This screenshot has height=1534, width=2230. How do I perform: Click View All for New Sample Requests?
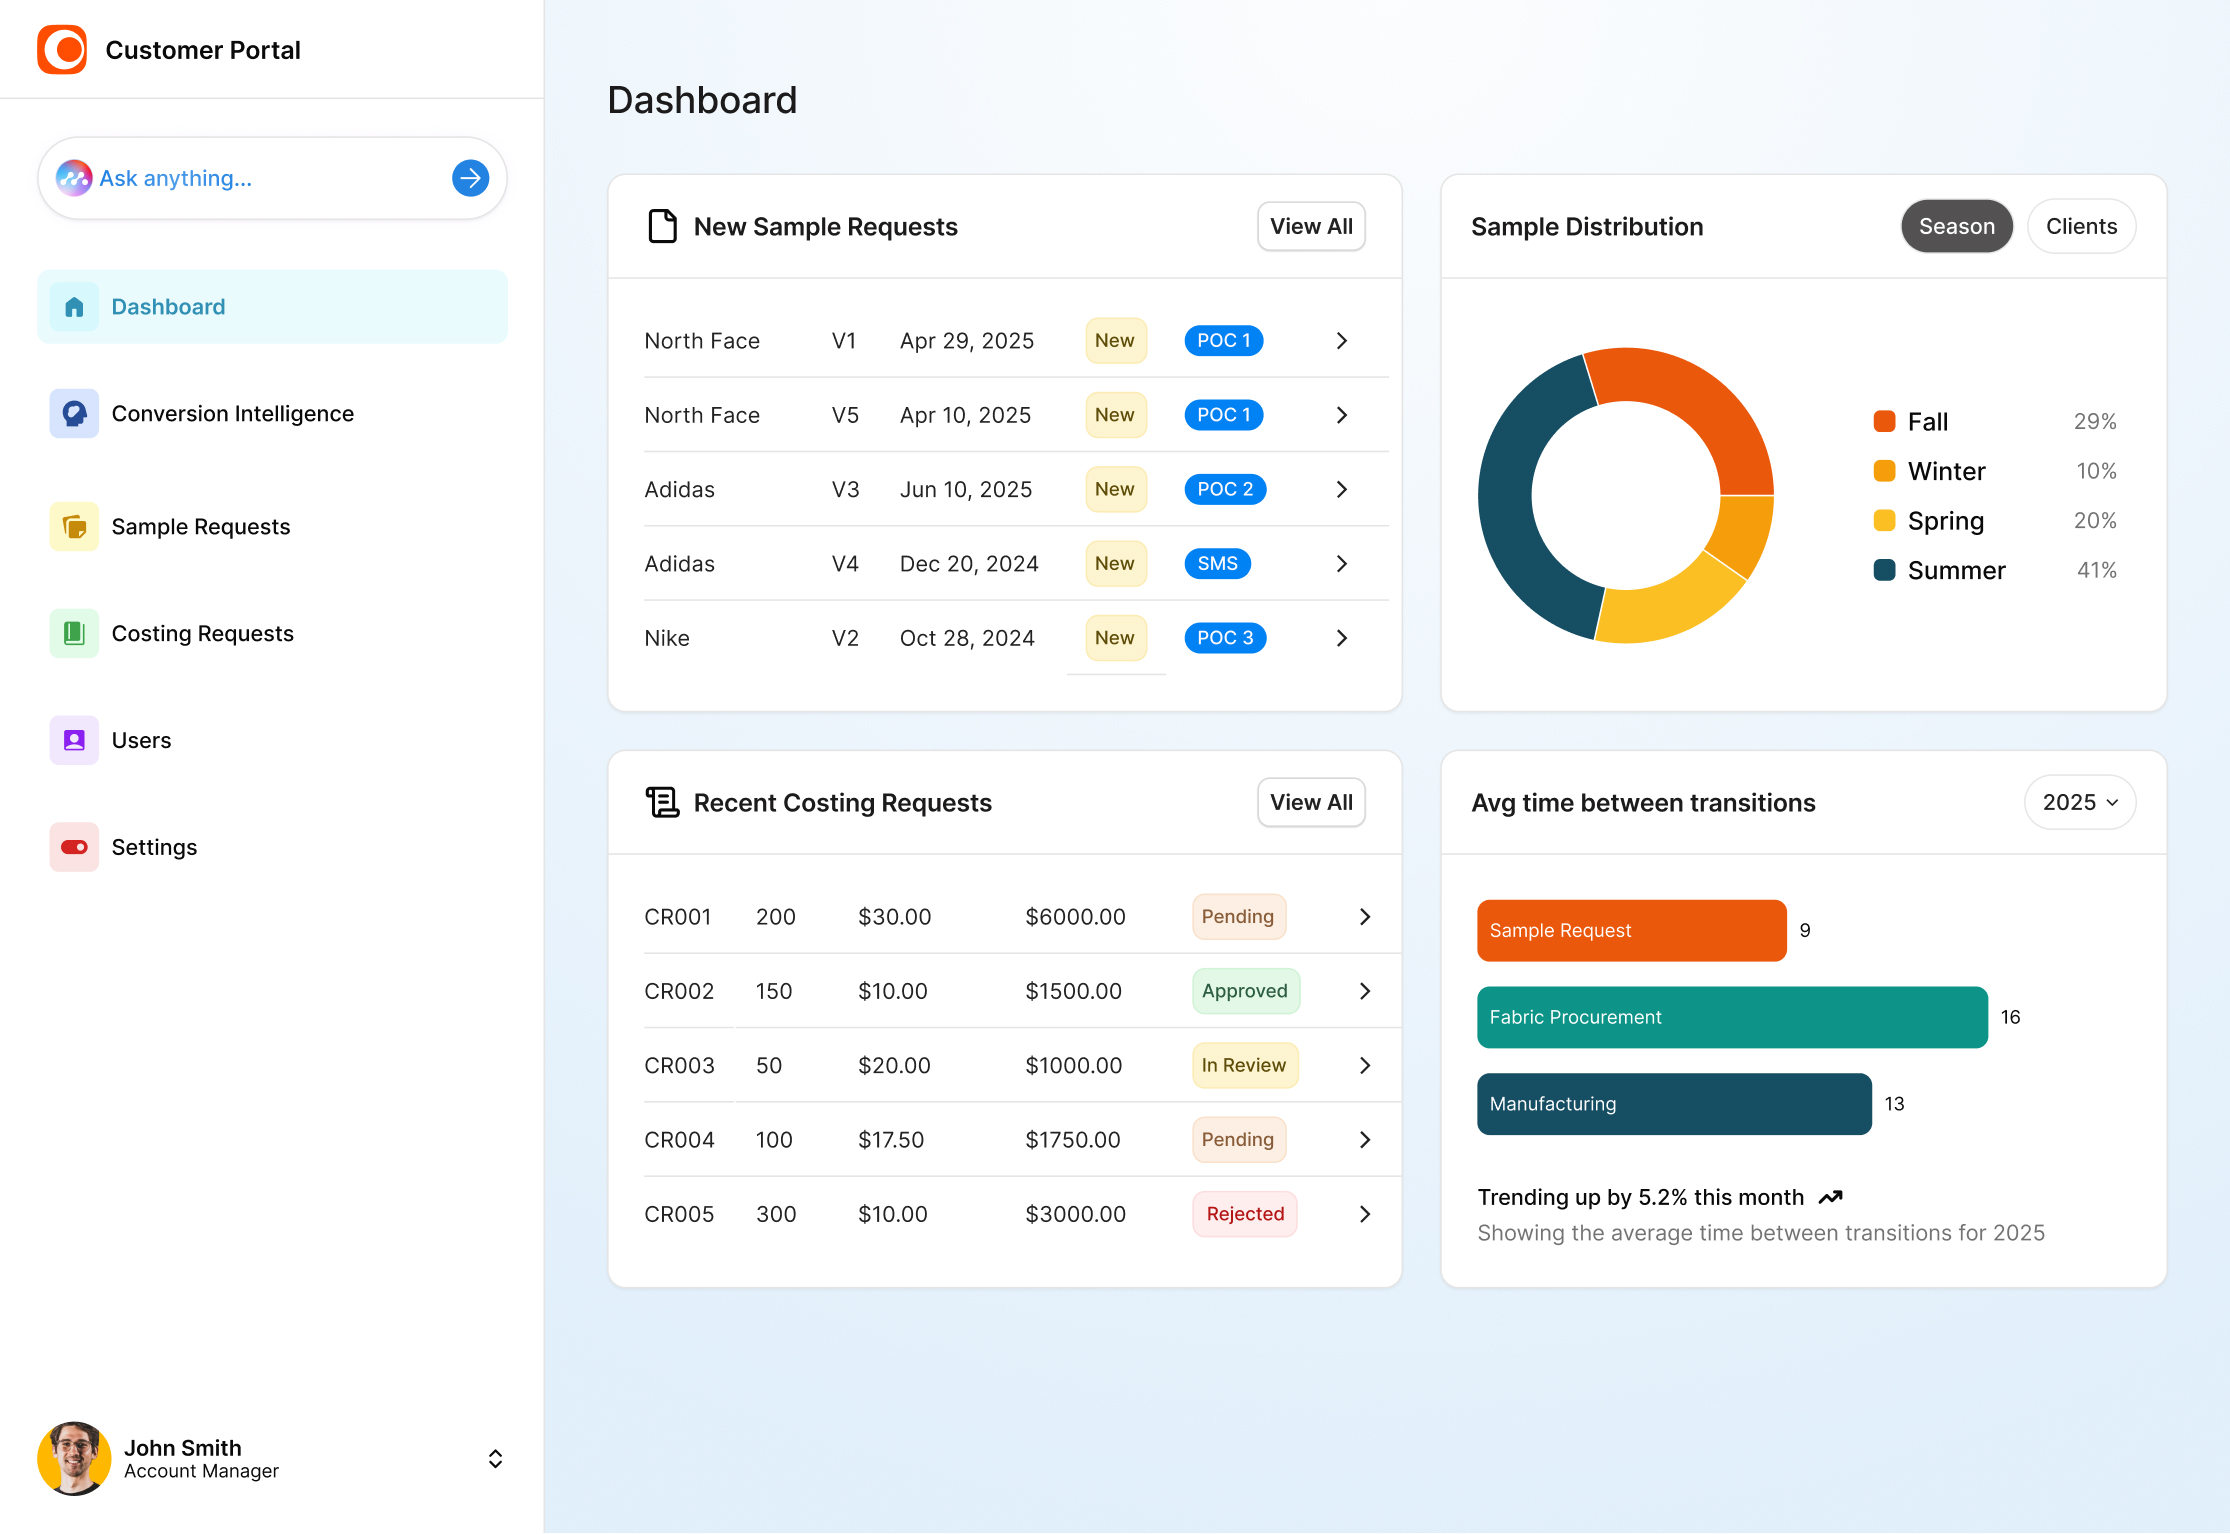[x=1310, y=226]
